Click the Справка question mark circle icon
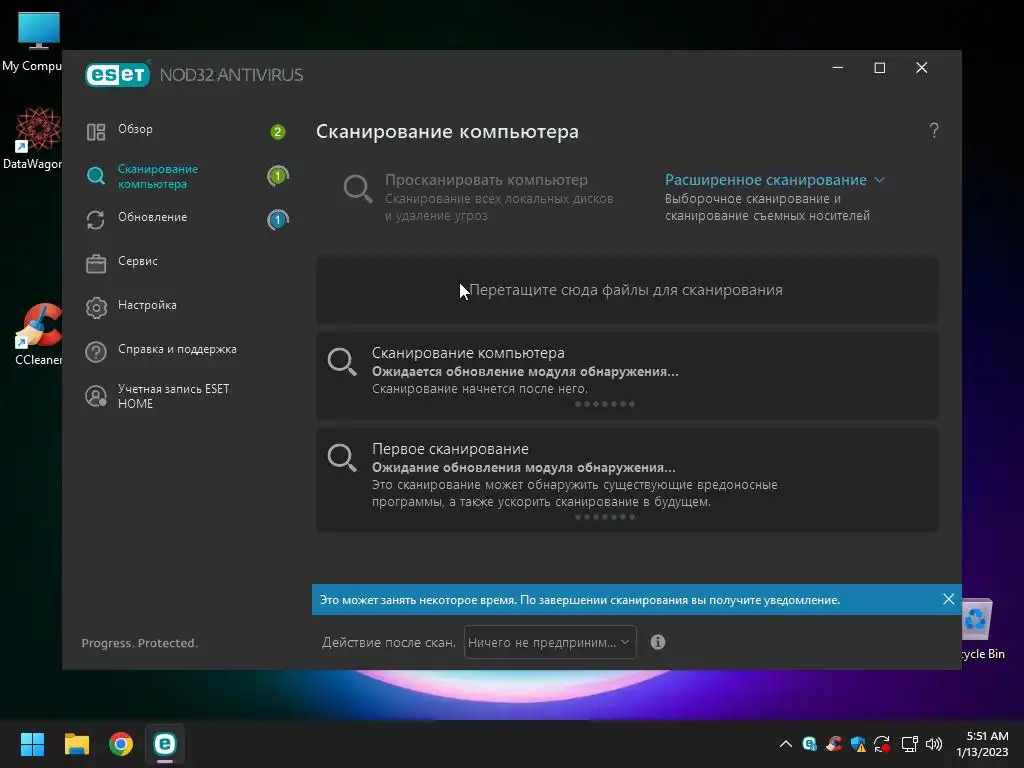The image size is (1024, 768). coord(96,352)
